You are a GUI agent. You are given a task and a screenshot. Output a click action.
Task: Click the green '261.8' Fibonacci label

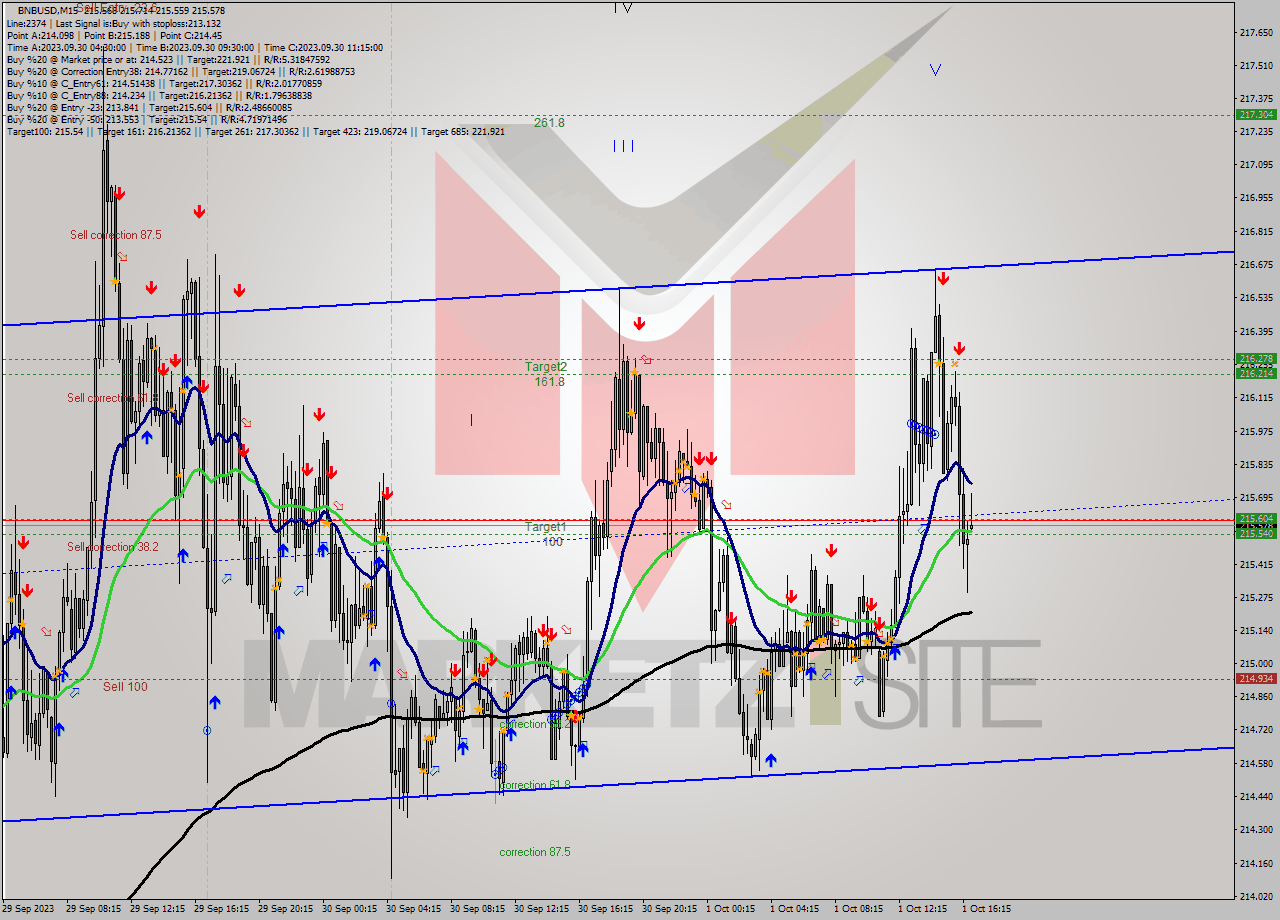coord(549,123)
